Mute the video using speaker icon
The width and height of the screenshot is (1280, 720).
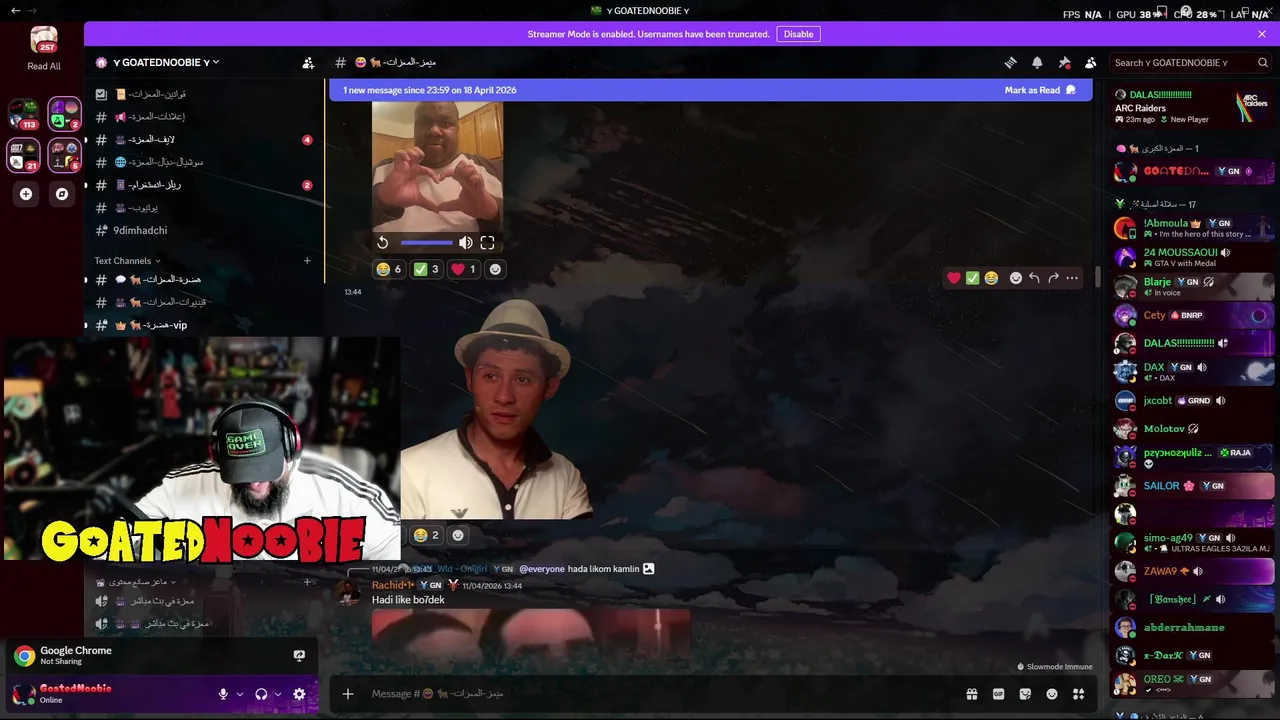click(x=465, y=243)
